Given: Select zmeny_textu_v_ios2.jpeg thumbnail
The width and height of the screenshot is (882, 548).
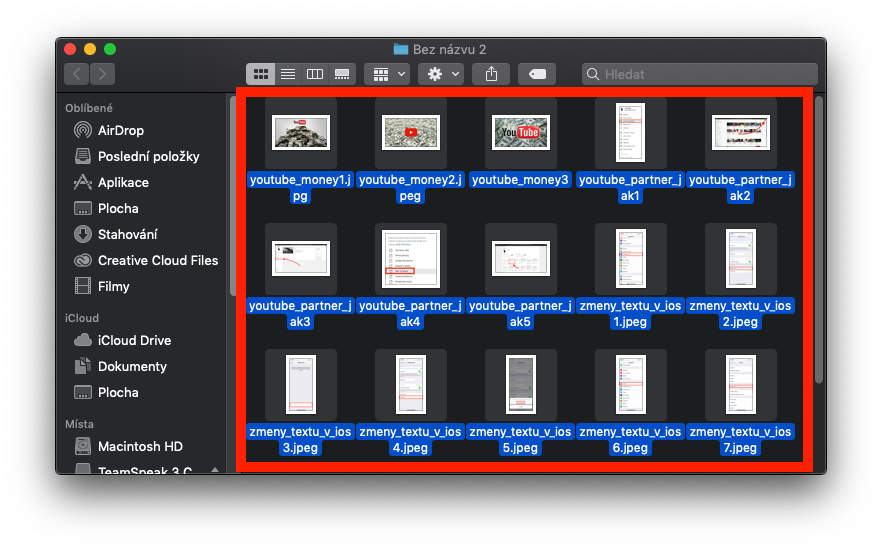Looking at the screenshot, I should point(741,259).
